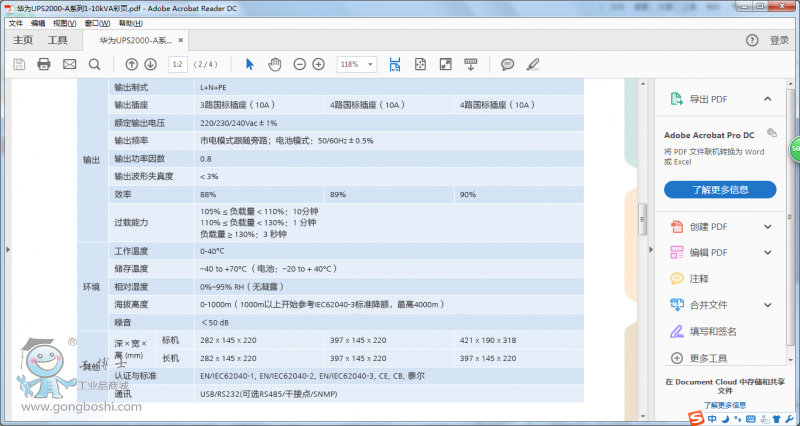This screenshot has width=800, height=426.
Task: Click the Edit PDF icon
Action: 677,253
